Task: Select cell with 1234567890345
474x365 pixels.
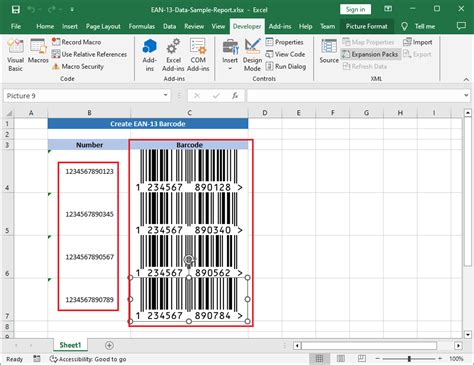Action: pyautogui.click(x=89, y=214)
